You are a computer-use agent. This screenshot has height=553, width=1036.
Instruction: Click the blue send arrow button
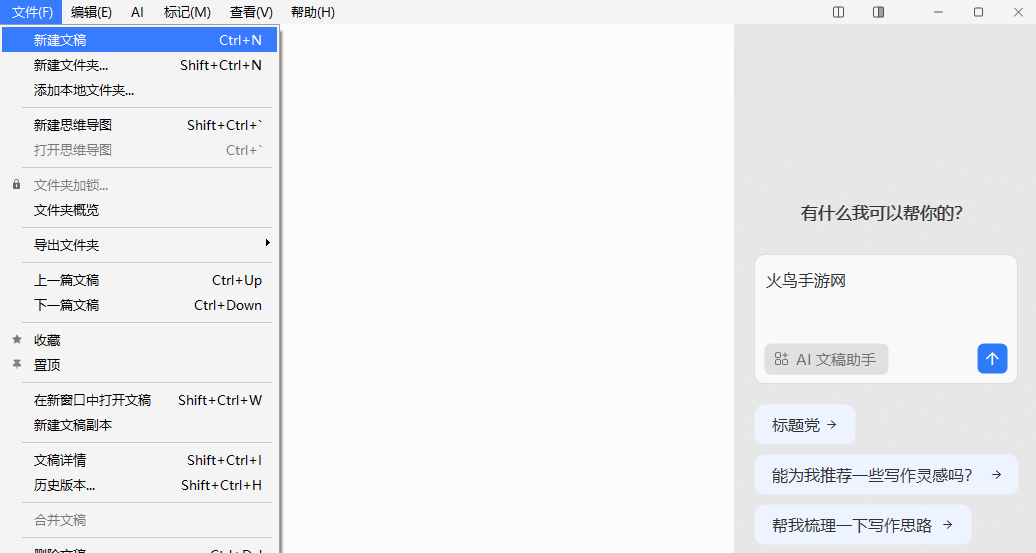tap(992, 359)
